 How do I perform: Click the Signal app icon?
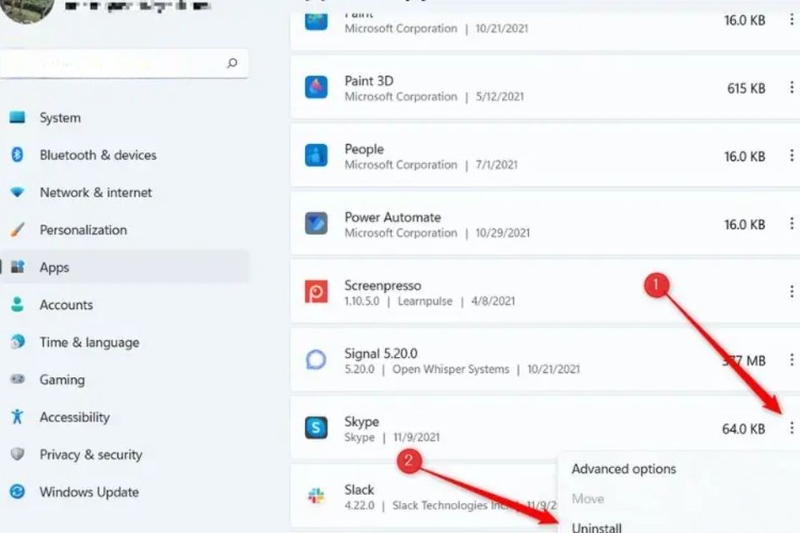316,360
